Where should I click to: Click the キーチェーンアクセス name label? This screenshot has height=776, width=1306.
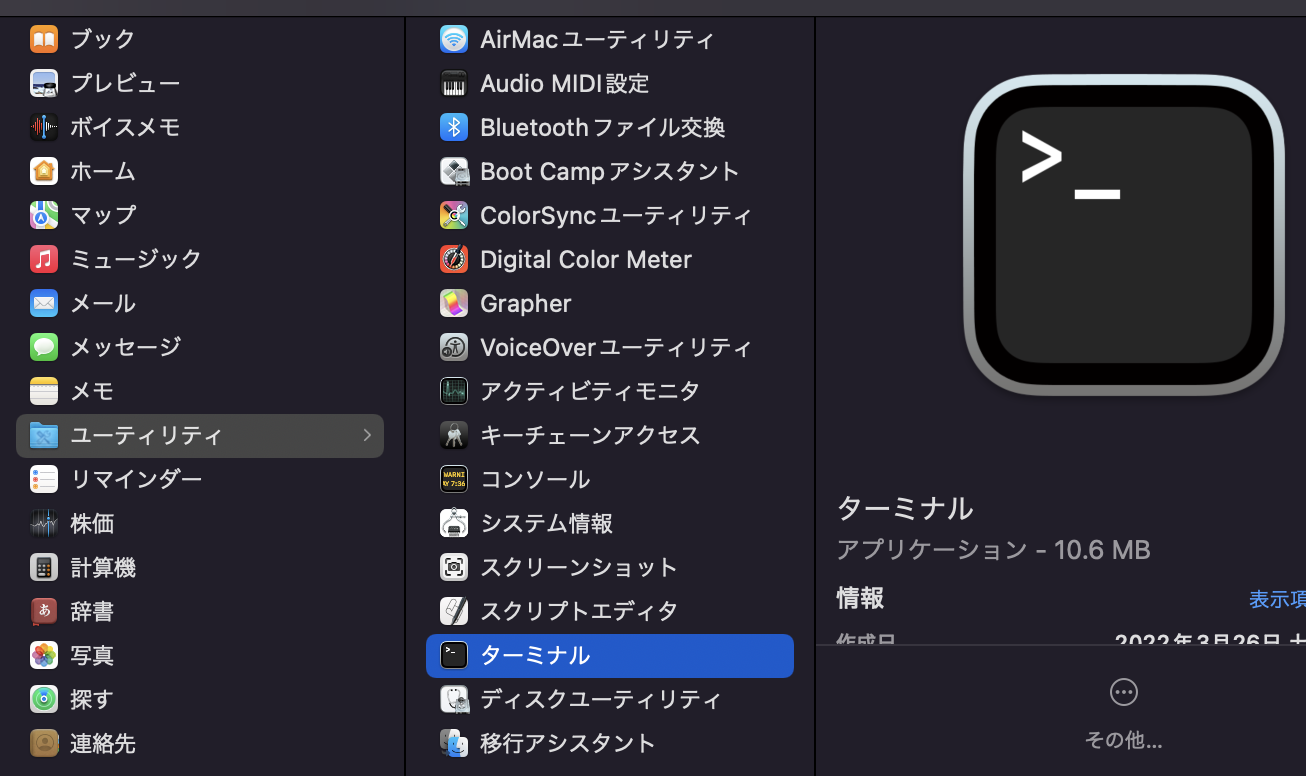pos(590,436)
